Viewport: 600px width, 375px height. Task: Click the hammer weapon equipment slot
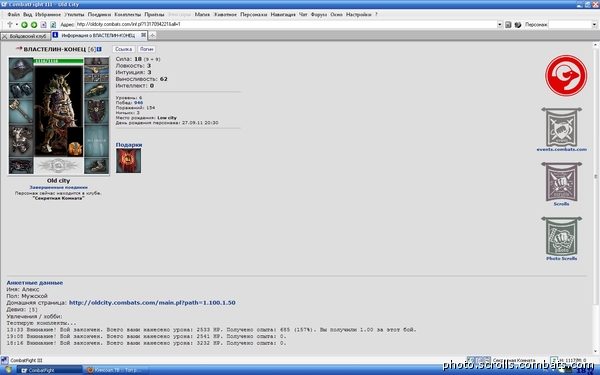tap(21, 111)
